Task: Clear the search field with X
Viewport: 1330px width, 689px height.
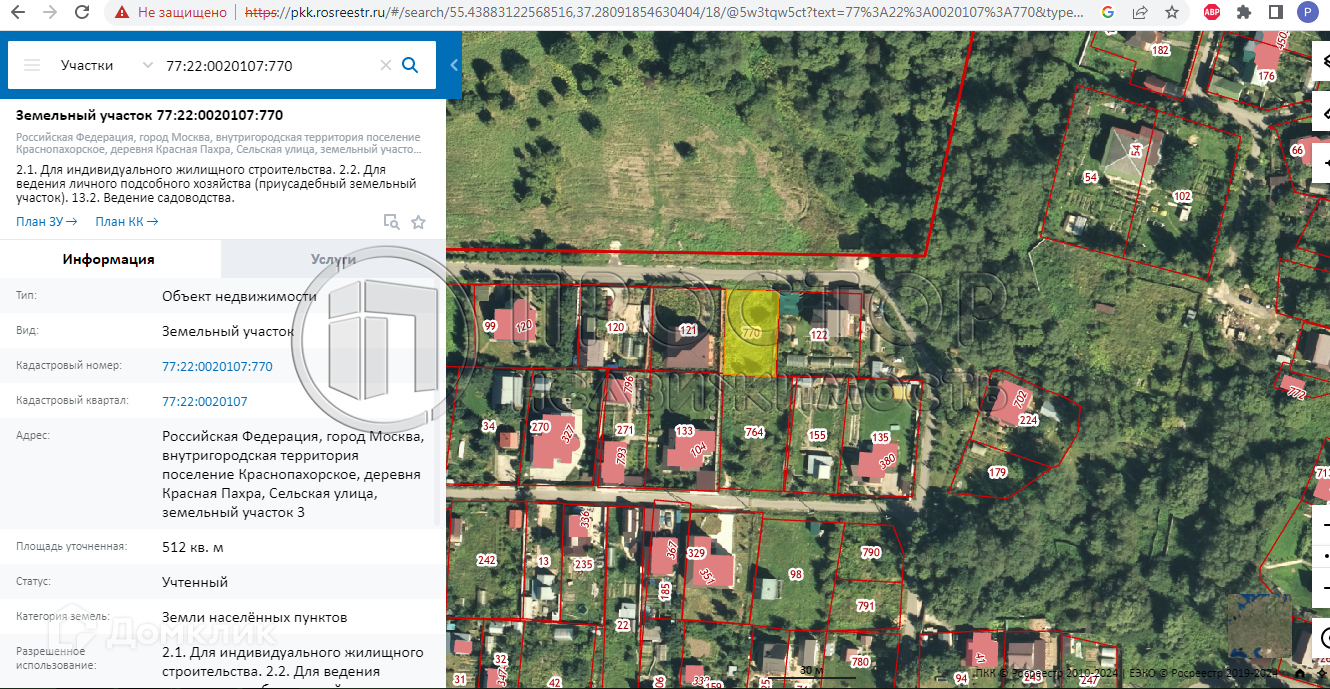Action: coord(385,65)
